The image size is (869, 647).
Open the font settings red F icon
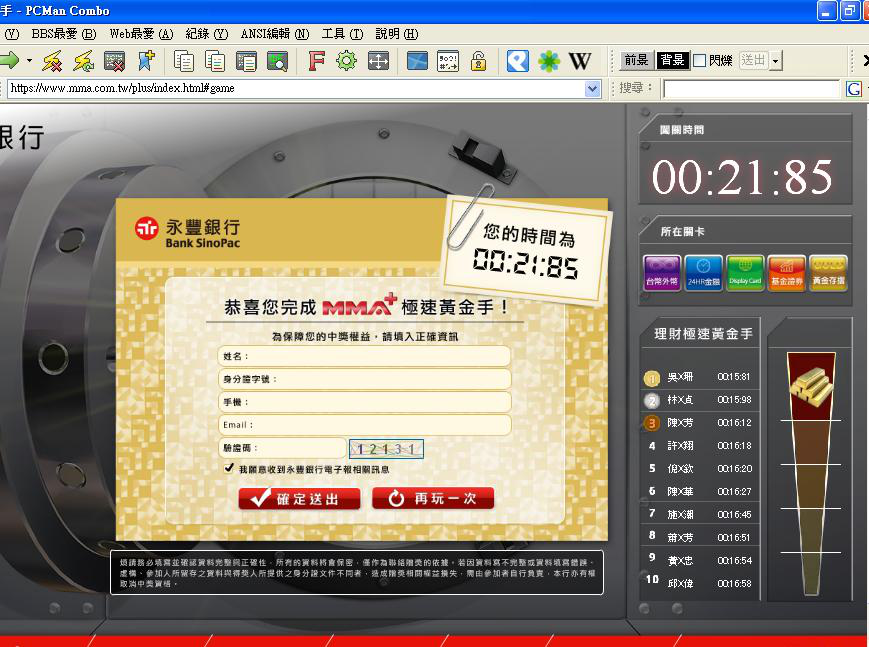pyautogui.click(x=316, y=60)
